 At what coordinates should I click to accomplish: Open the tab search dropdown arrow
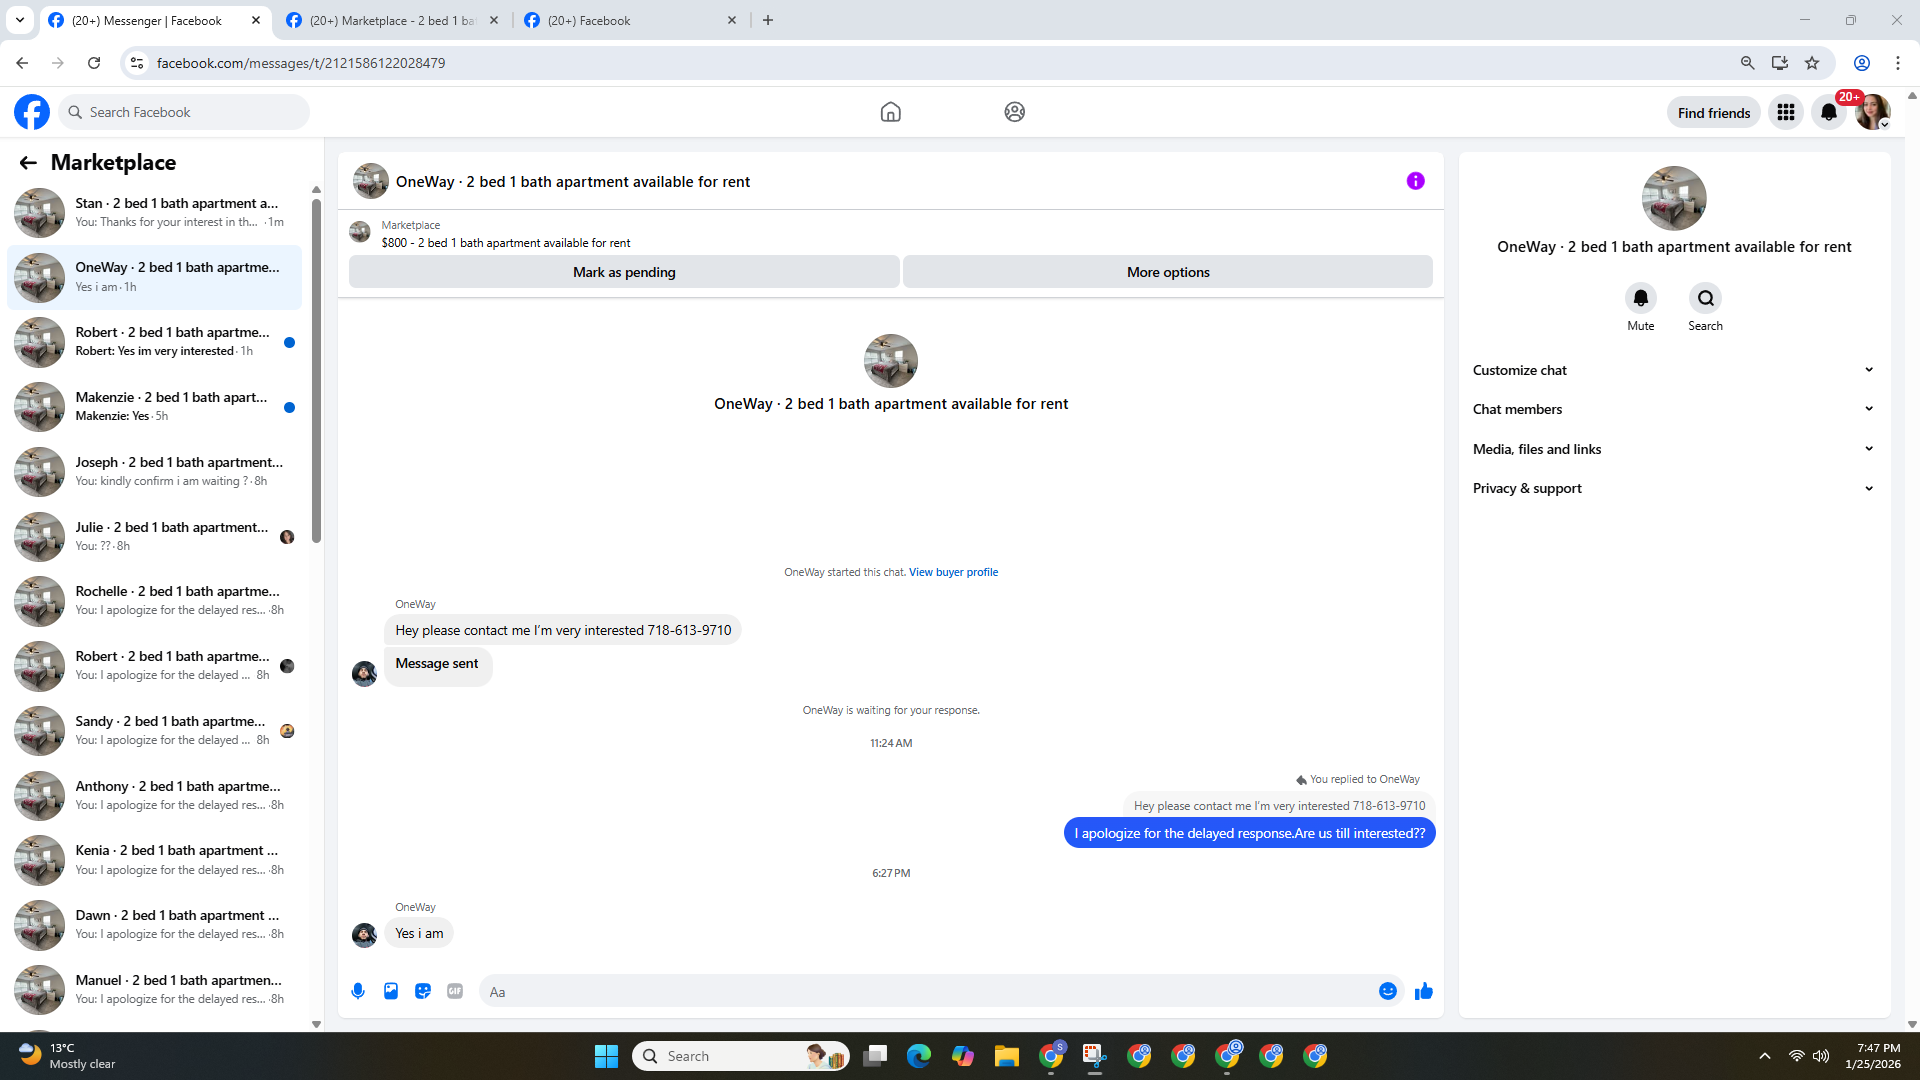(x=20, y=20)
